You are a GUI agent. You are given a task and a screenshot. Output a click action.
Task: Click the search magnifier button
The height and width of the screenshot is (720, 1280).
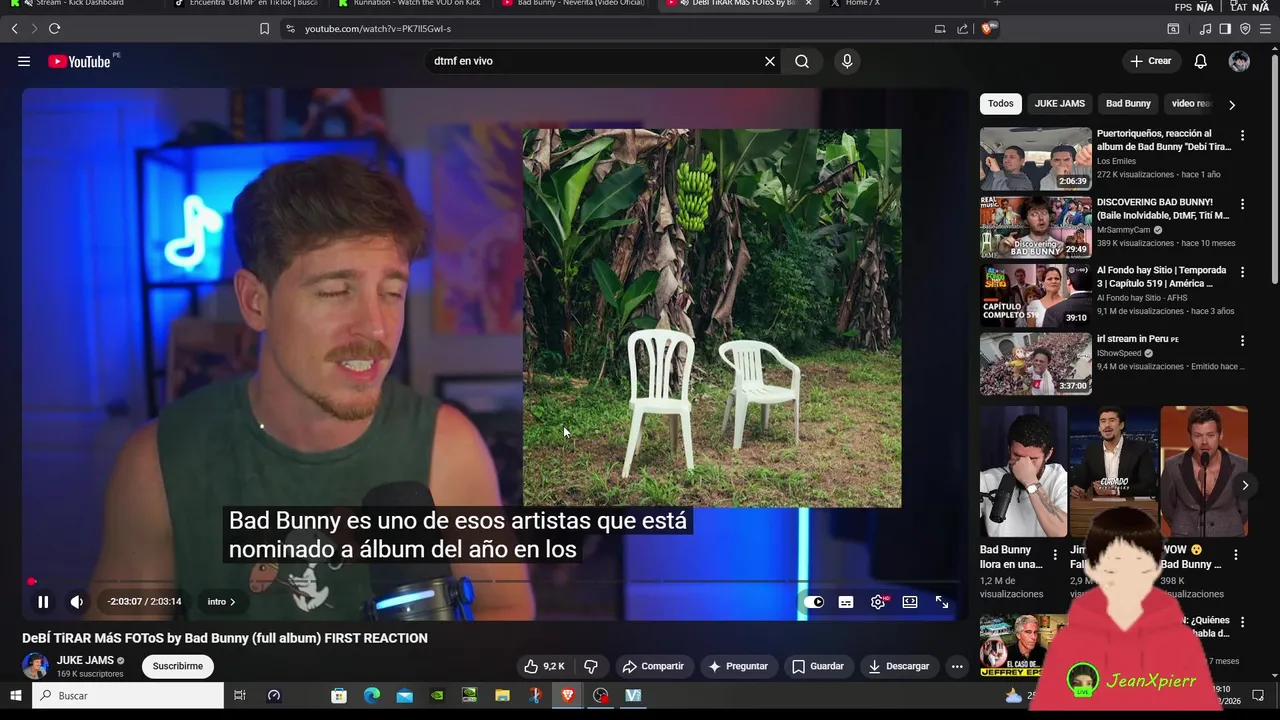[x=802, y=61]
